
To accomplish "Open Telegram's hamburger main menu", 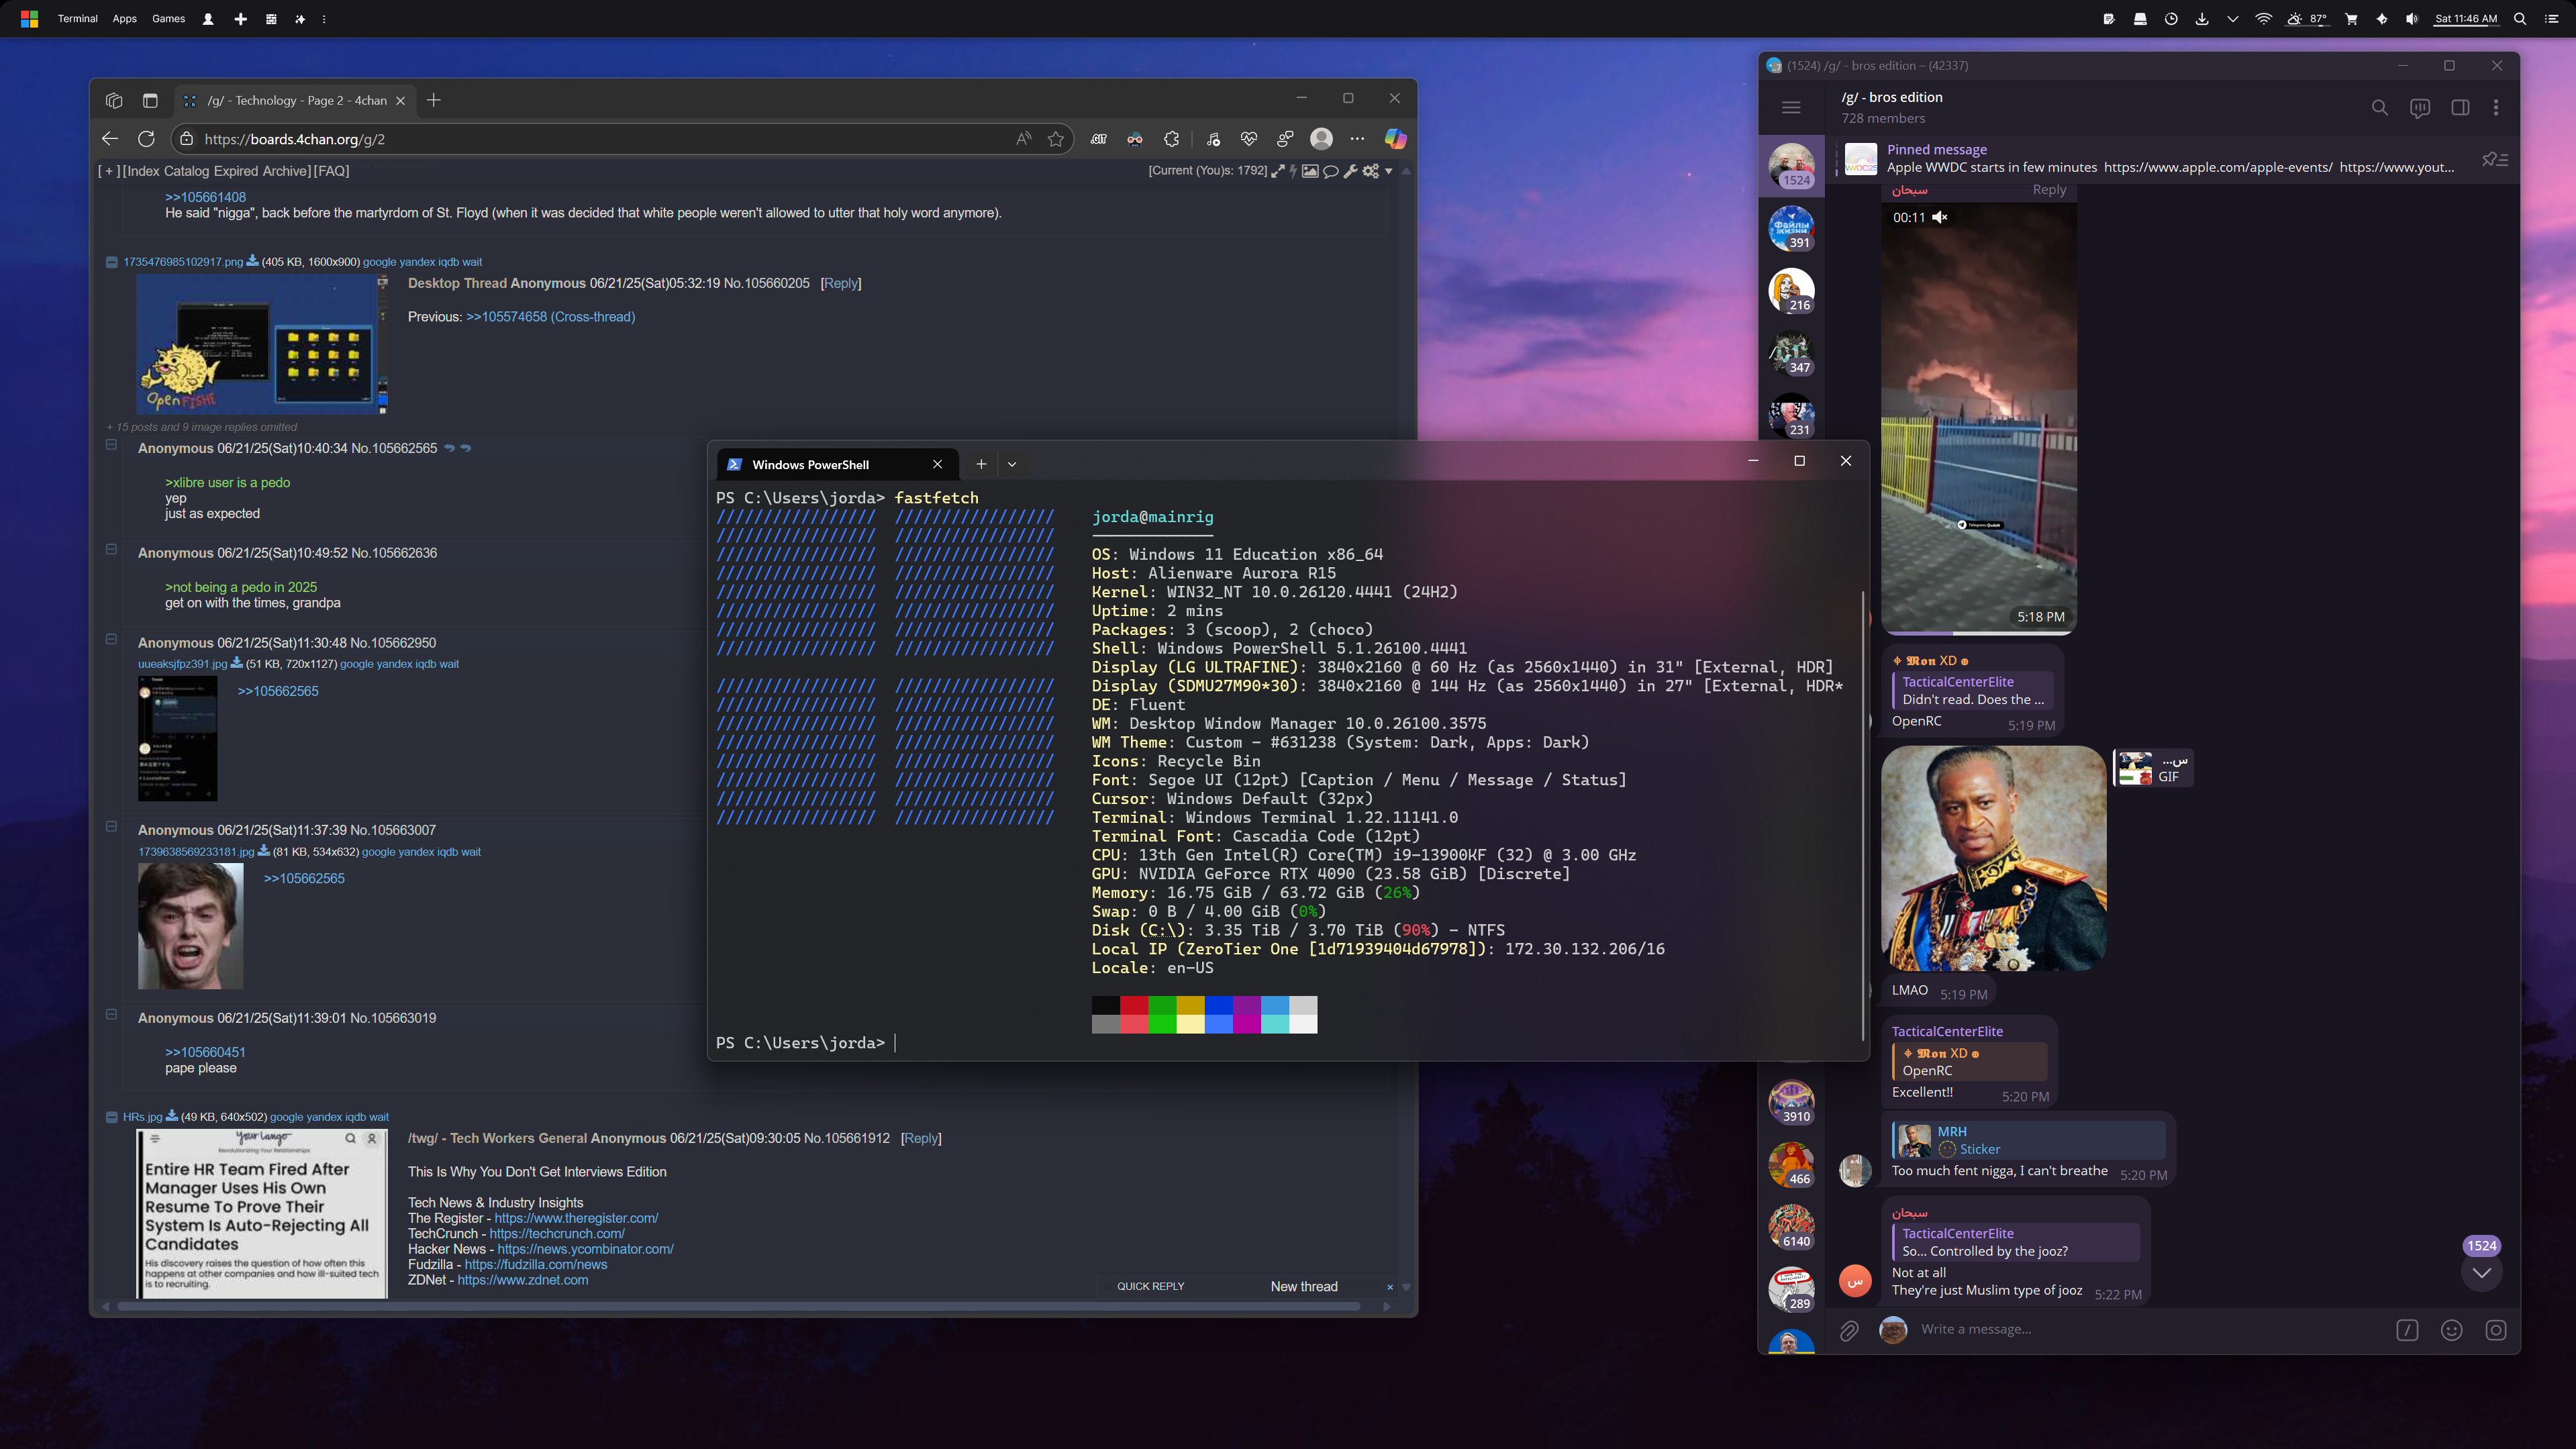I will tap(1791, 107).
